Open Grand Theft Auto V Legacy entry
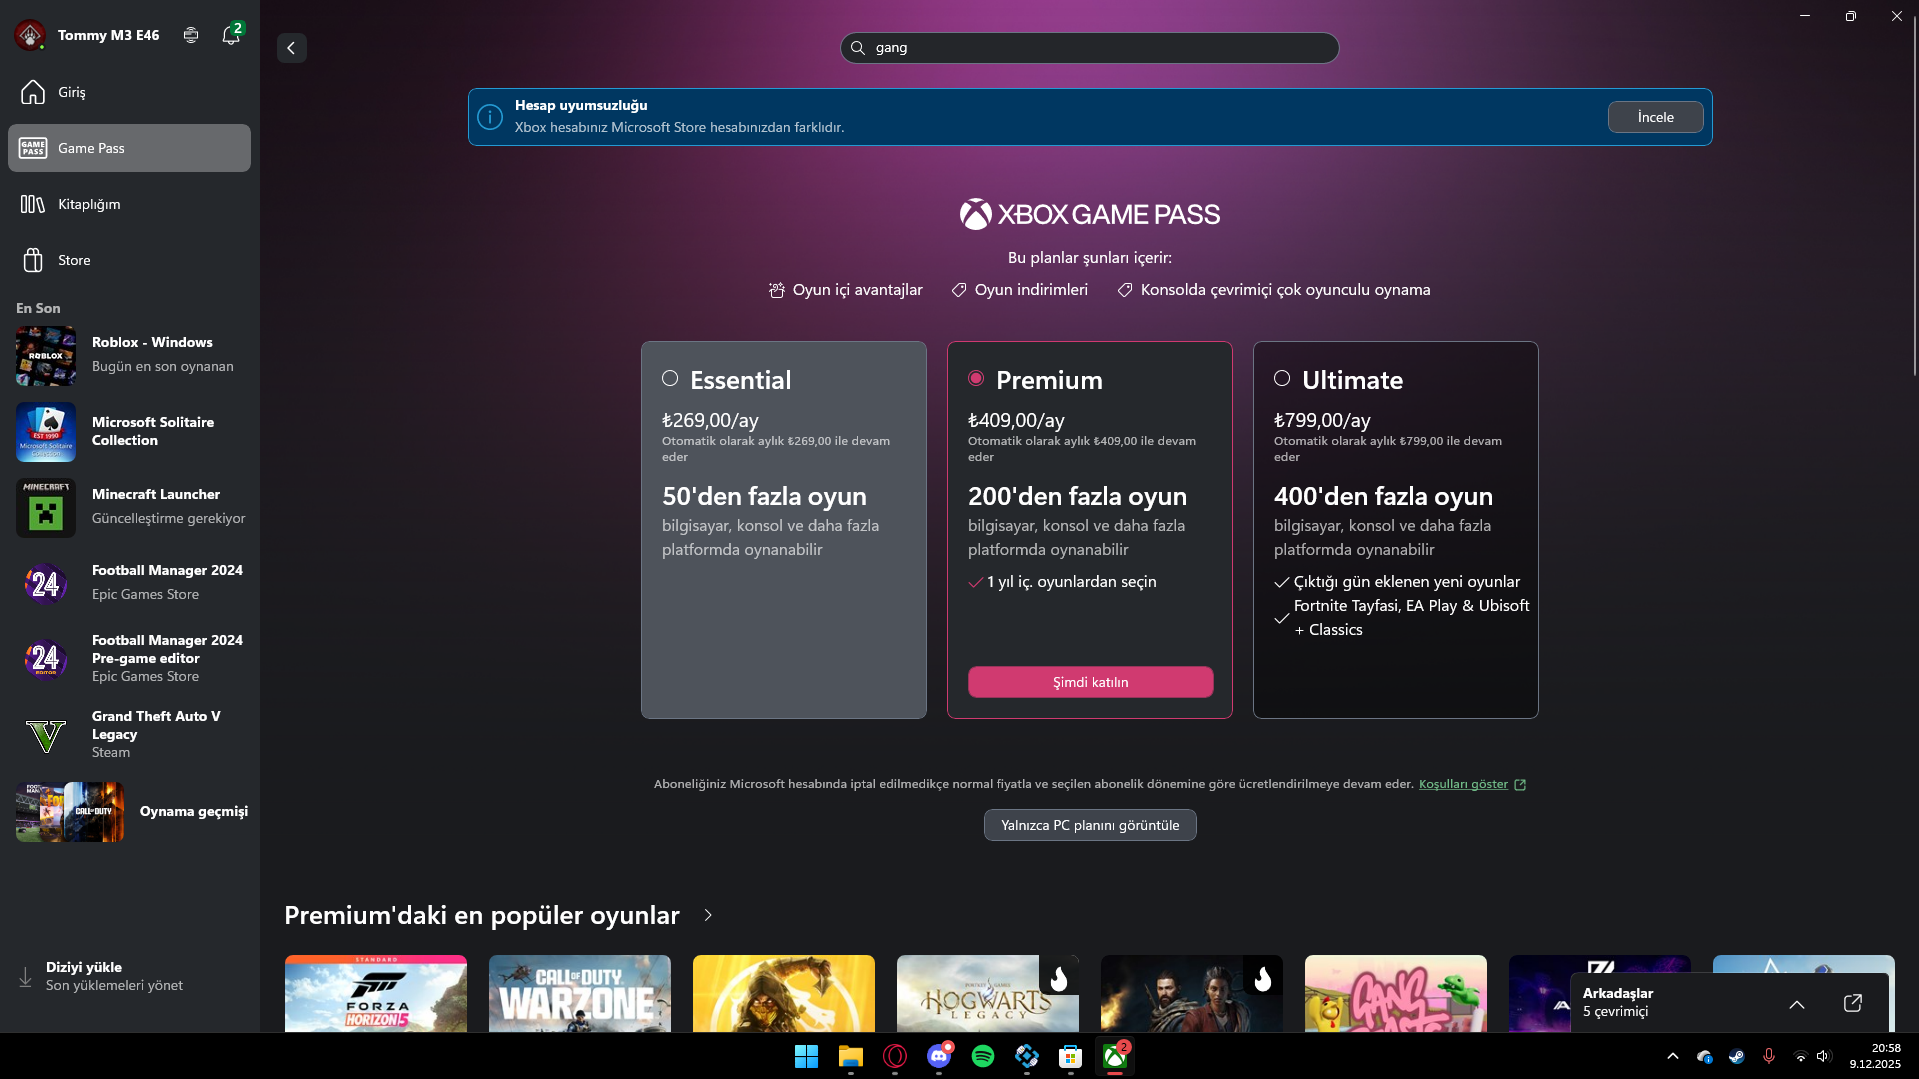Screen dimensions: 1919x1079 [x=130, y=735]
